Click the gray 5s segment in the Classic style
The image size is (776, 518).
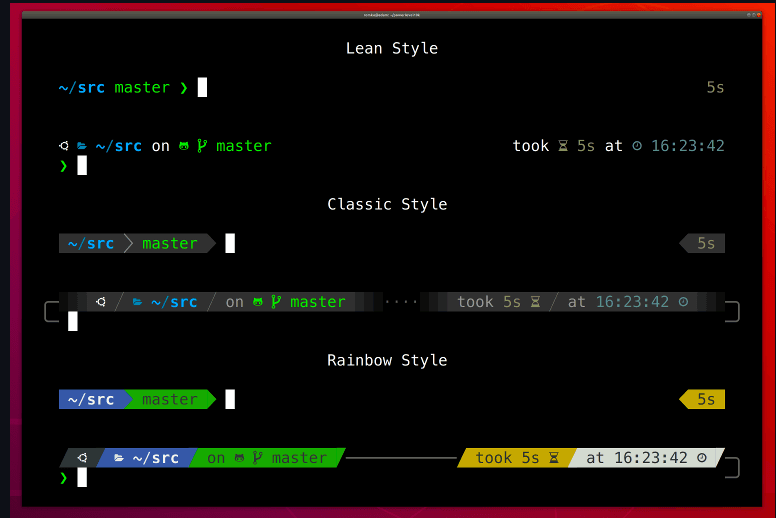pyautogui.click(x=705, y=243)
